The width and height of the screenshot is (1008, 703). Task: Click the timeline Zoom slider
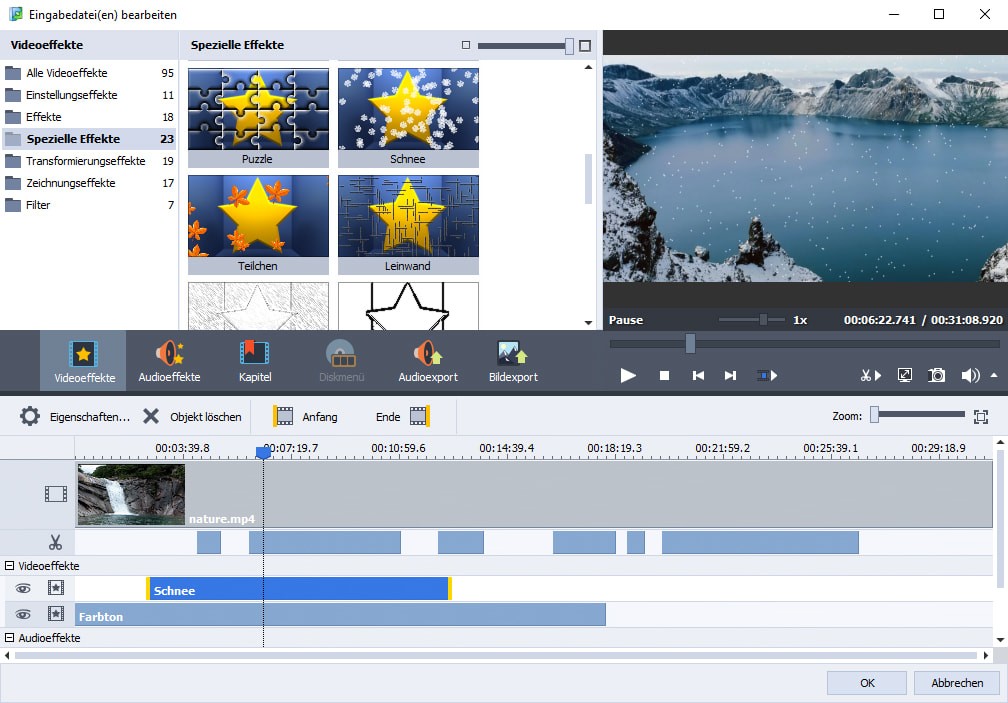pyautogui.click(x=918, y=415)
